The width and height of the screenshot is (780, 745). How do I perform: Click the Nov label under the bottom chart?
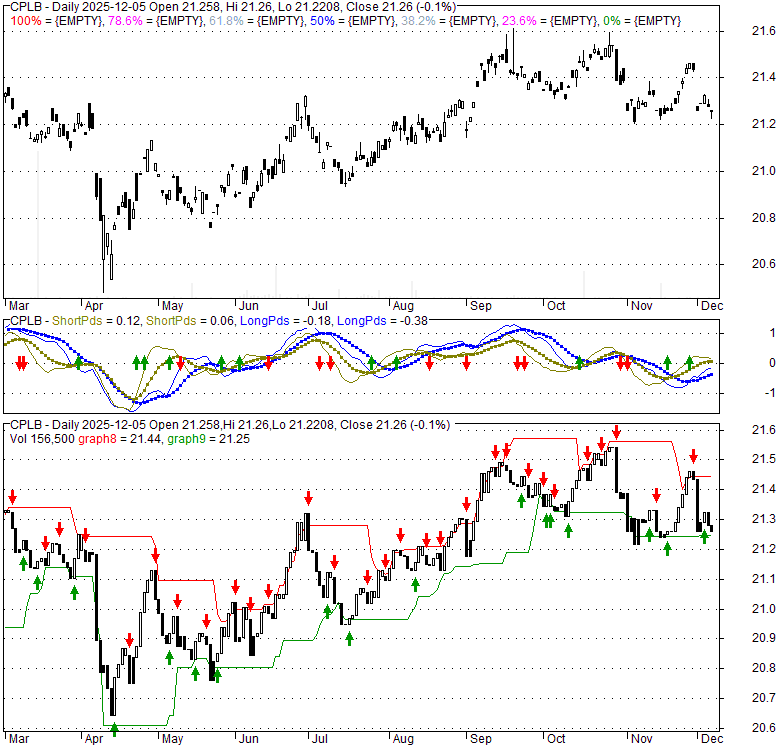click(642, 739)
